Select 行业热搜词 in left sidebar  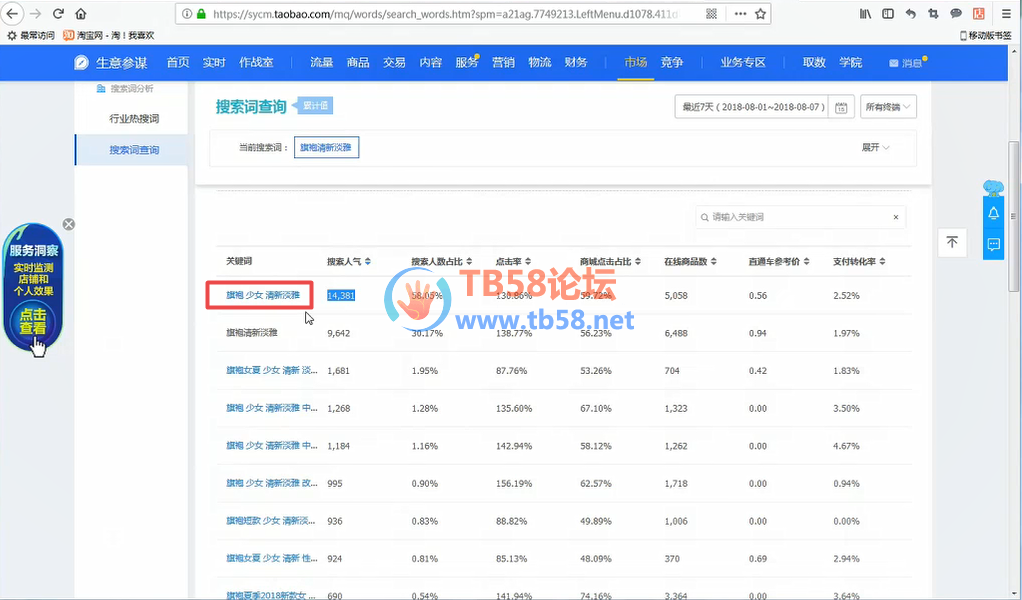coord(134,119)
